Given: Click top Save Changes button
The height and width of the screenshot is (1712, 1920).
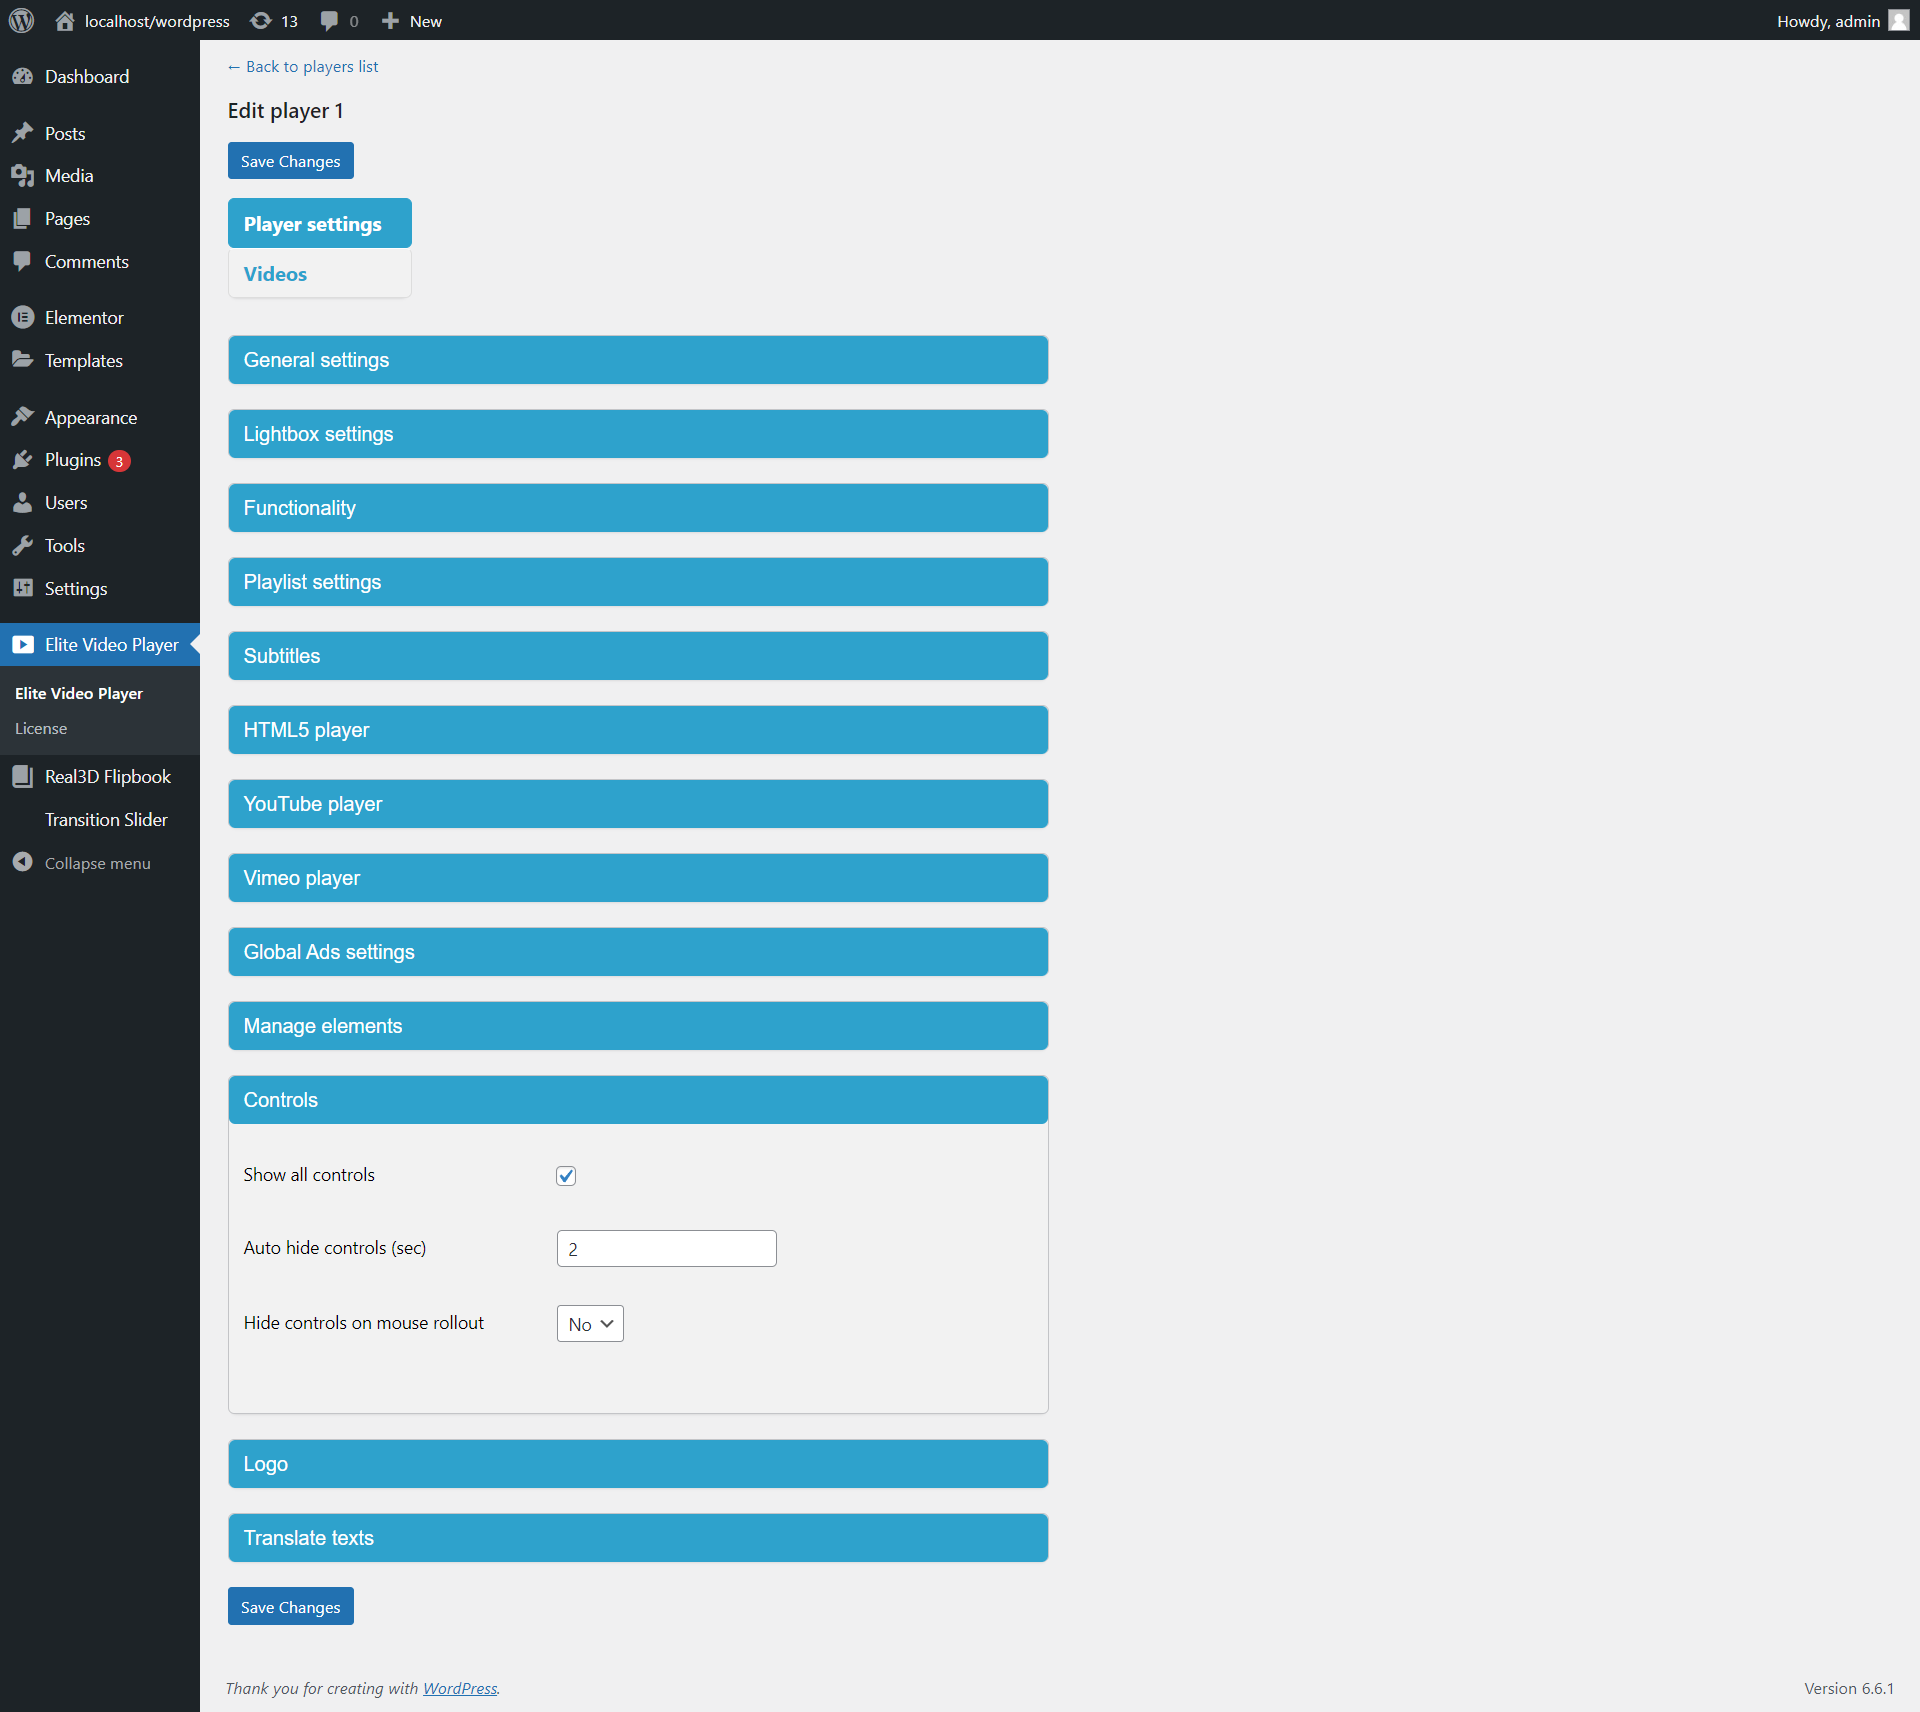Looking at the screenshot, I should click(290, 161).
